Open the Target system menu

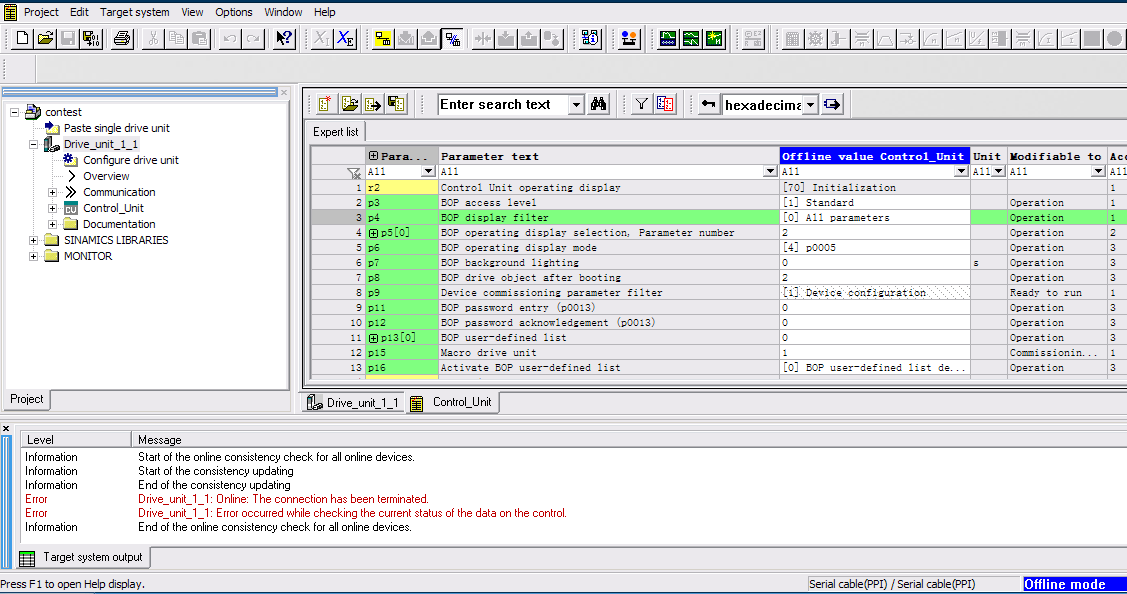(134, 12)
